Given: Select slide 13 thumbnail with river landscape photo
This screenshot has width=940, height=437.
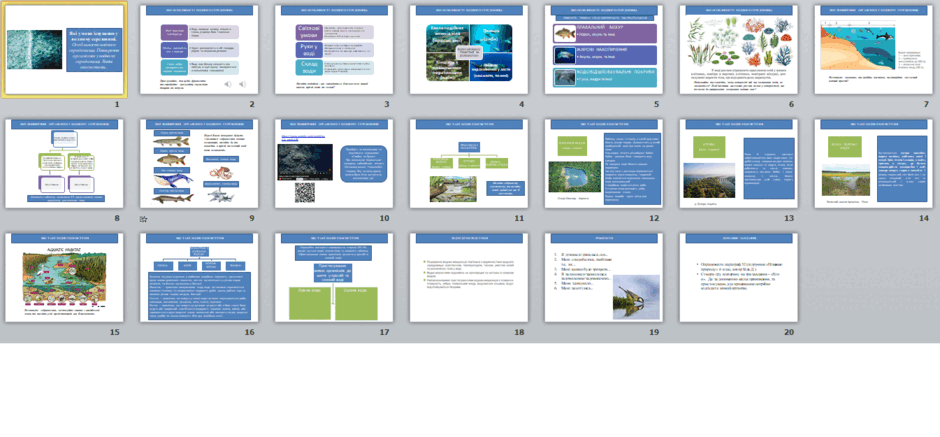Looking at the screenshot, I should (x=739, y=164).
